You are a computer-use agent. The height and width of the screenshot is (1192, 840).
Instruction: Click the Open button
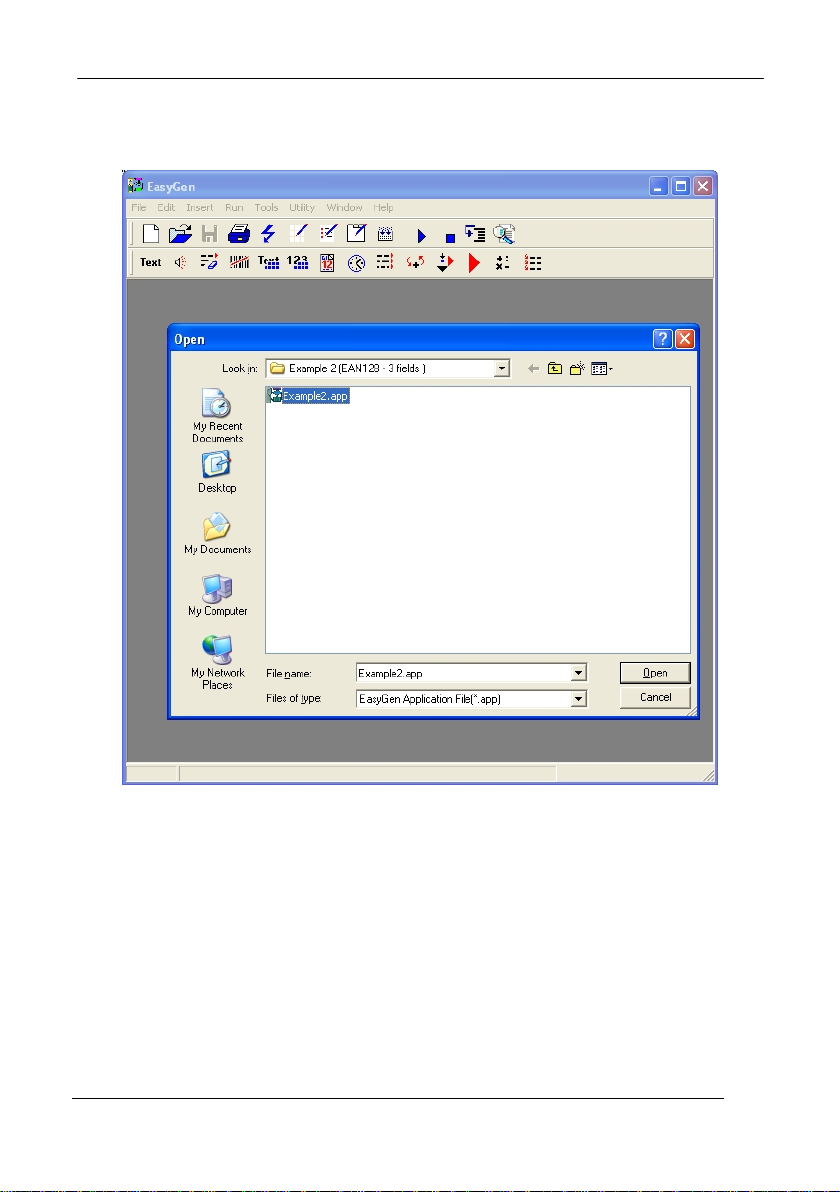[x=655, y=673]
